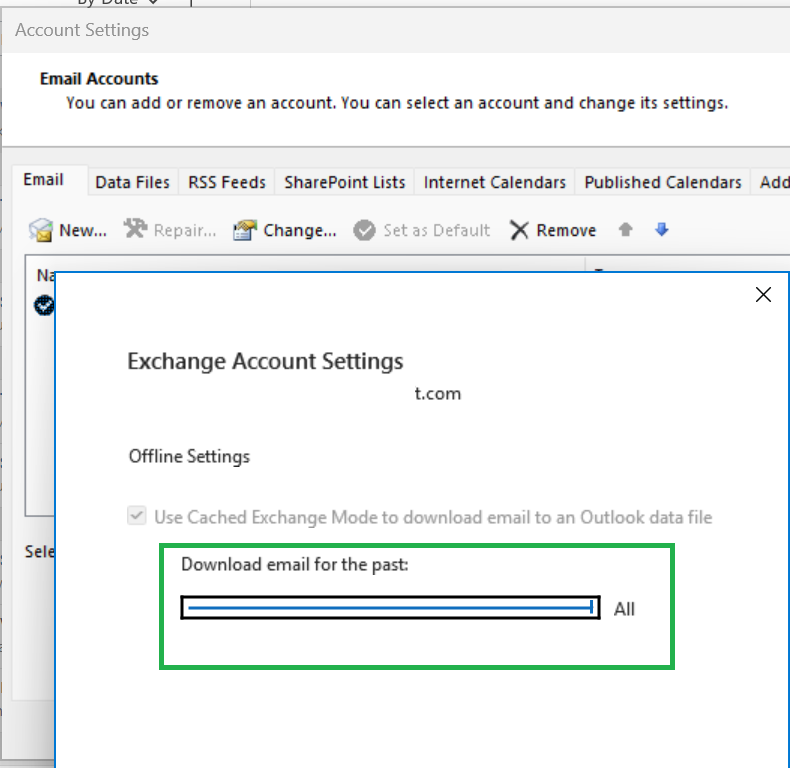This screenshot has width=790, height=768.
Task: Open the SharePoint Lists tab
Action: click(345, 182)
